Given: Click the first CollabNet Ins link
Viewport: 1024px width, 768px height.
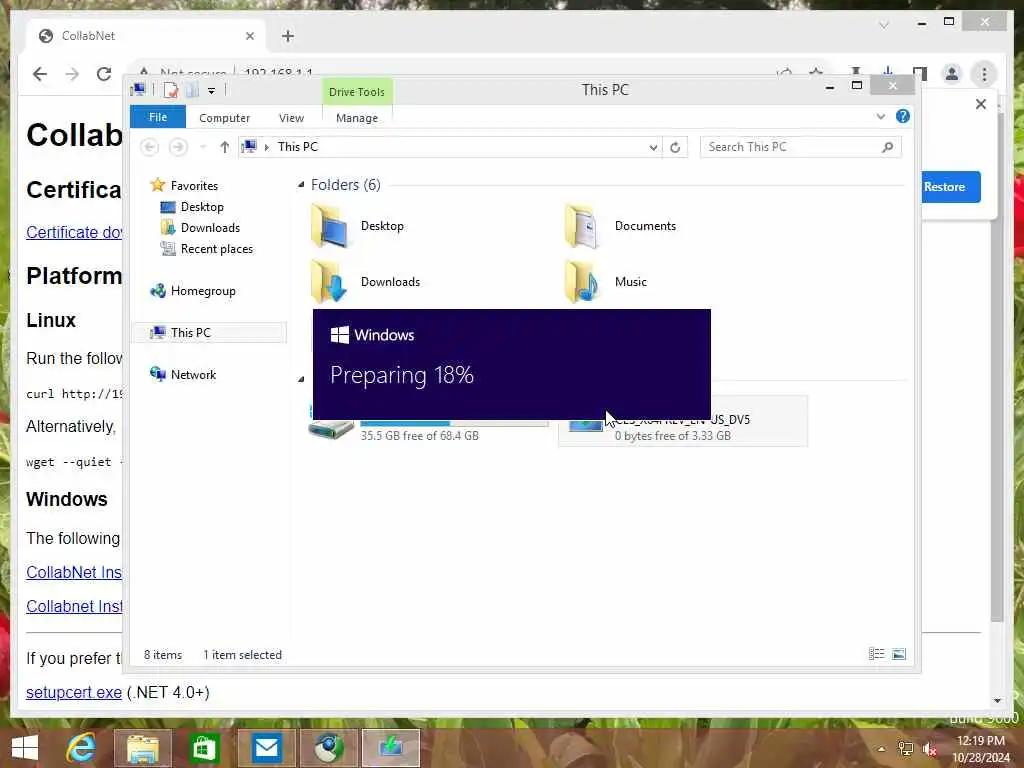Looking at the screenshot, I should [x=74, y=572].
